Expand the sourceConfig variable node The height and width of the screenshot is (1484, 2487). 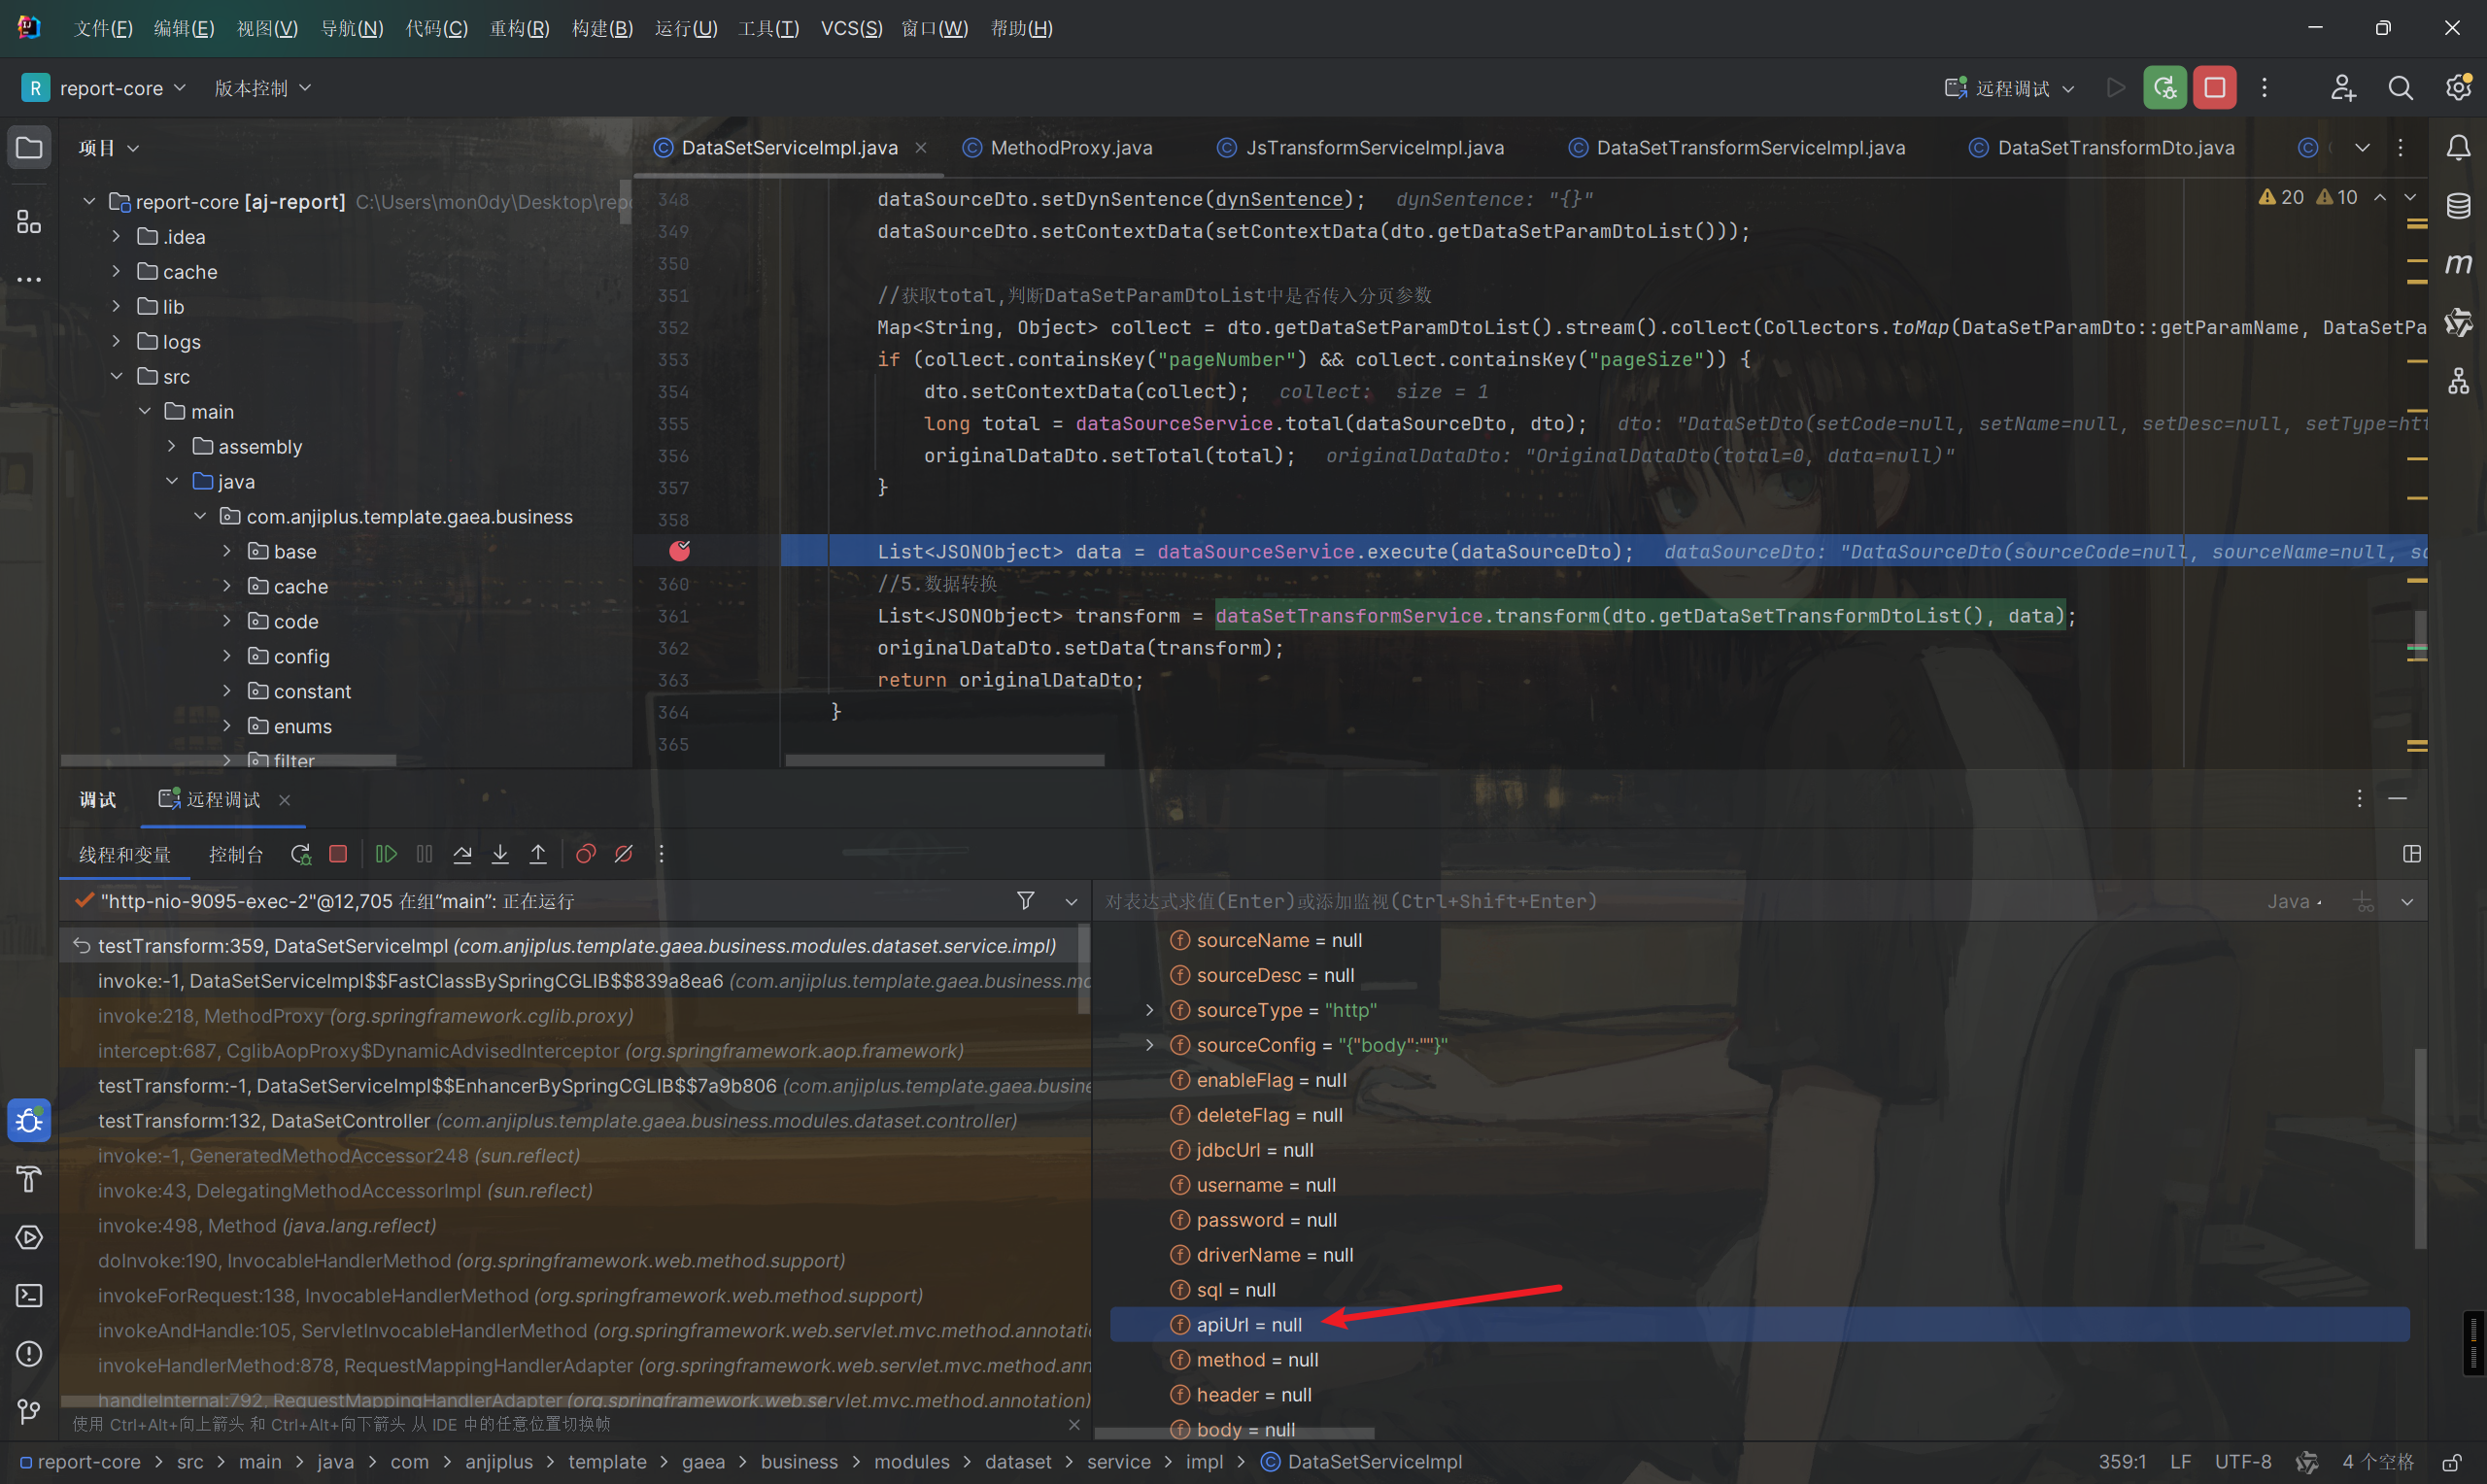pyautogui.click(x=1150, y=1045)
